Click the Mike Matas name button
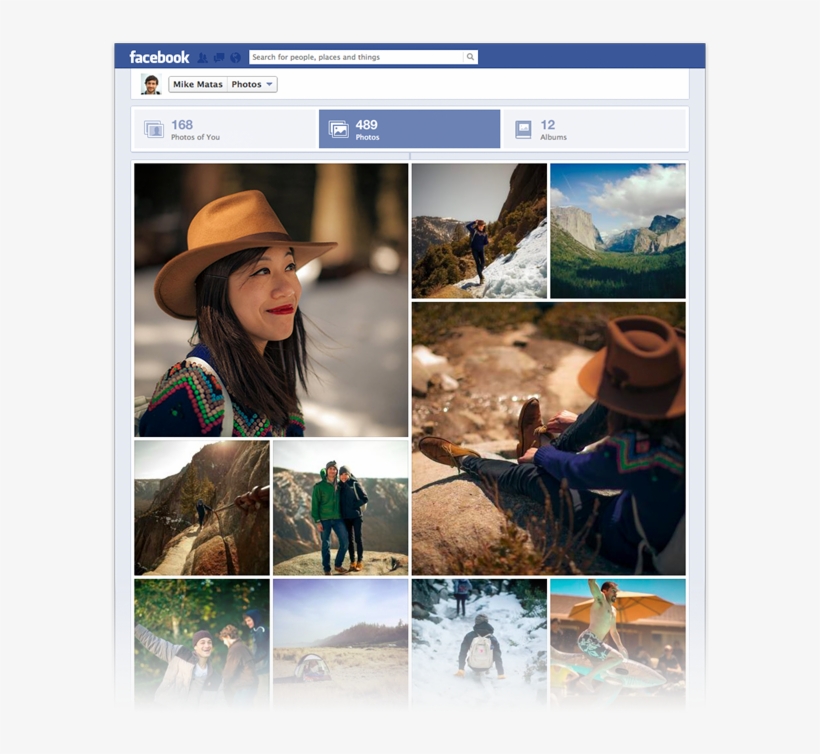The height and width of the screenshot is (754, 820). pos(198,85)
